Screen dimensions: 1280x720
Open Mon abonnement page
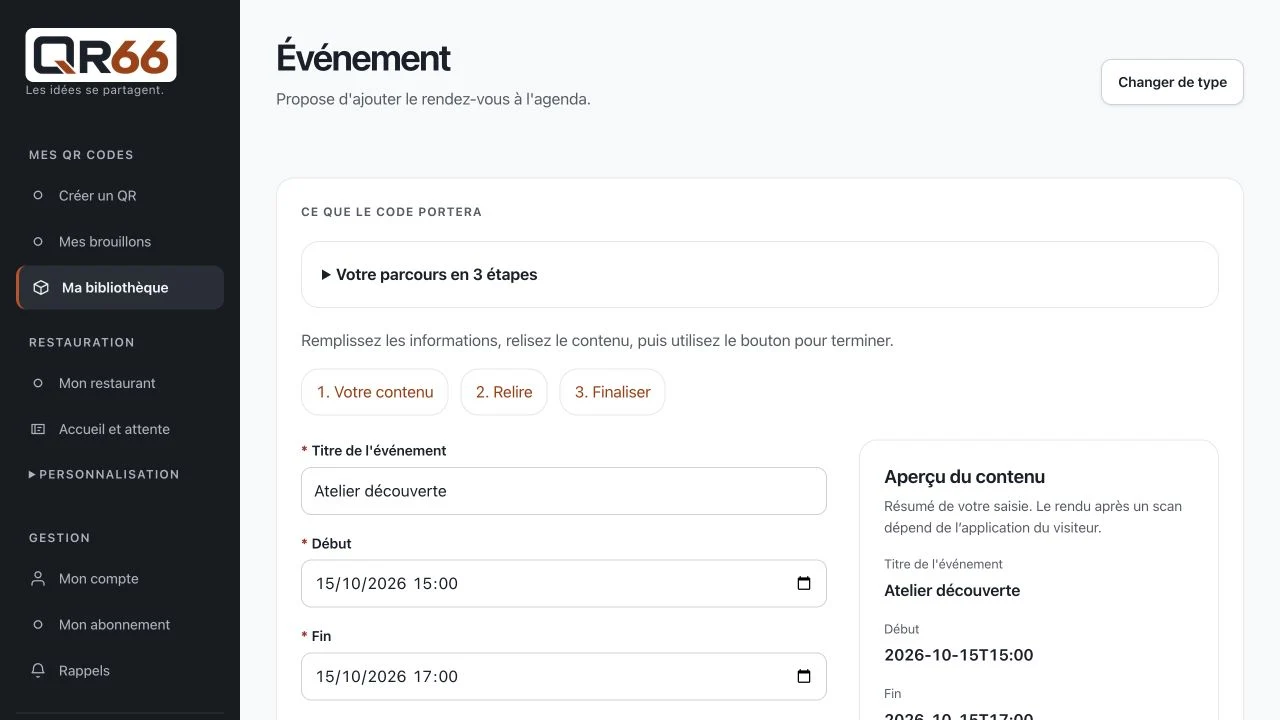tap(120, 625)
